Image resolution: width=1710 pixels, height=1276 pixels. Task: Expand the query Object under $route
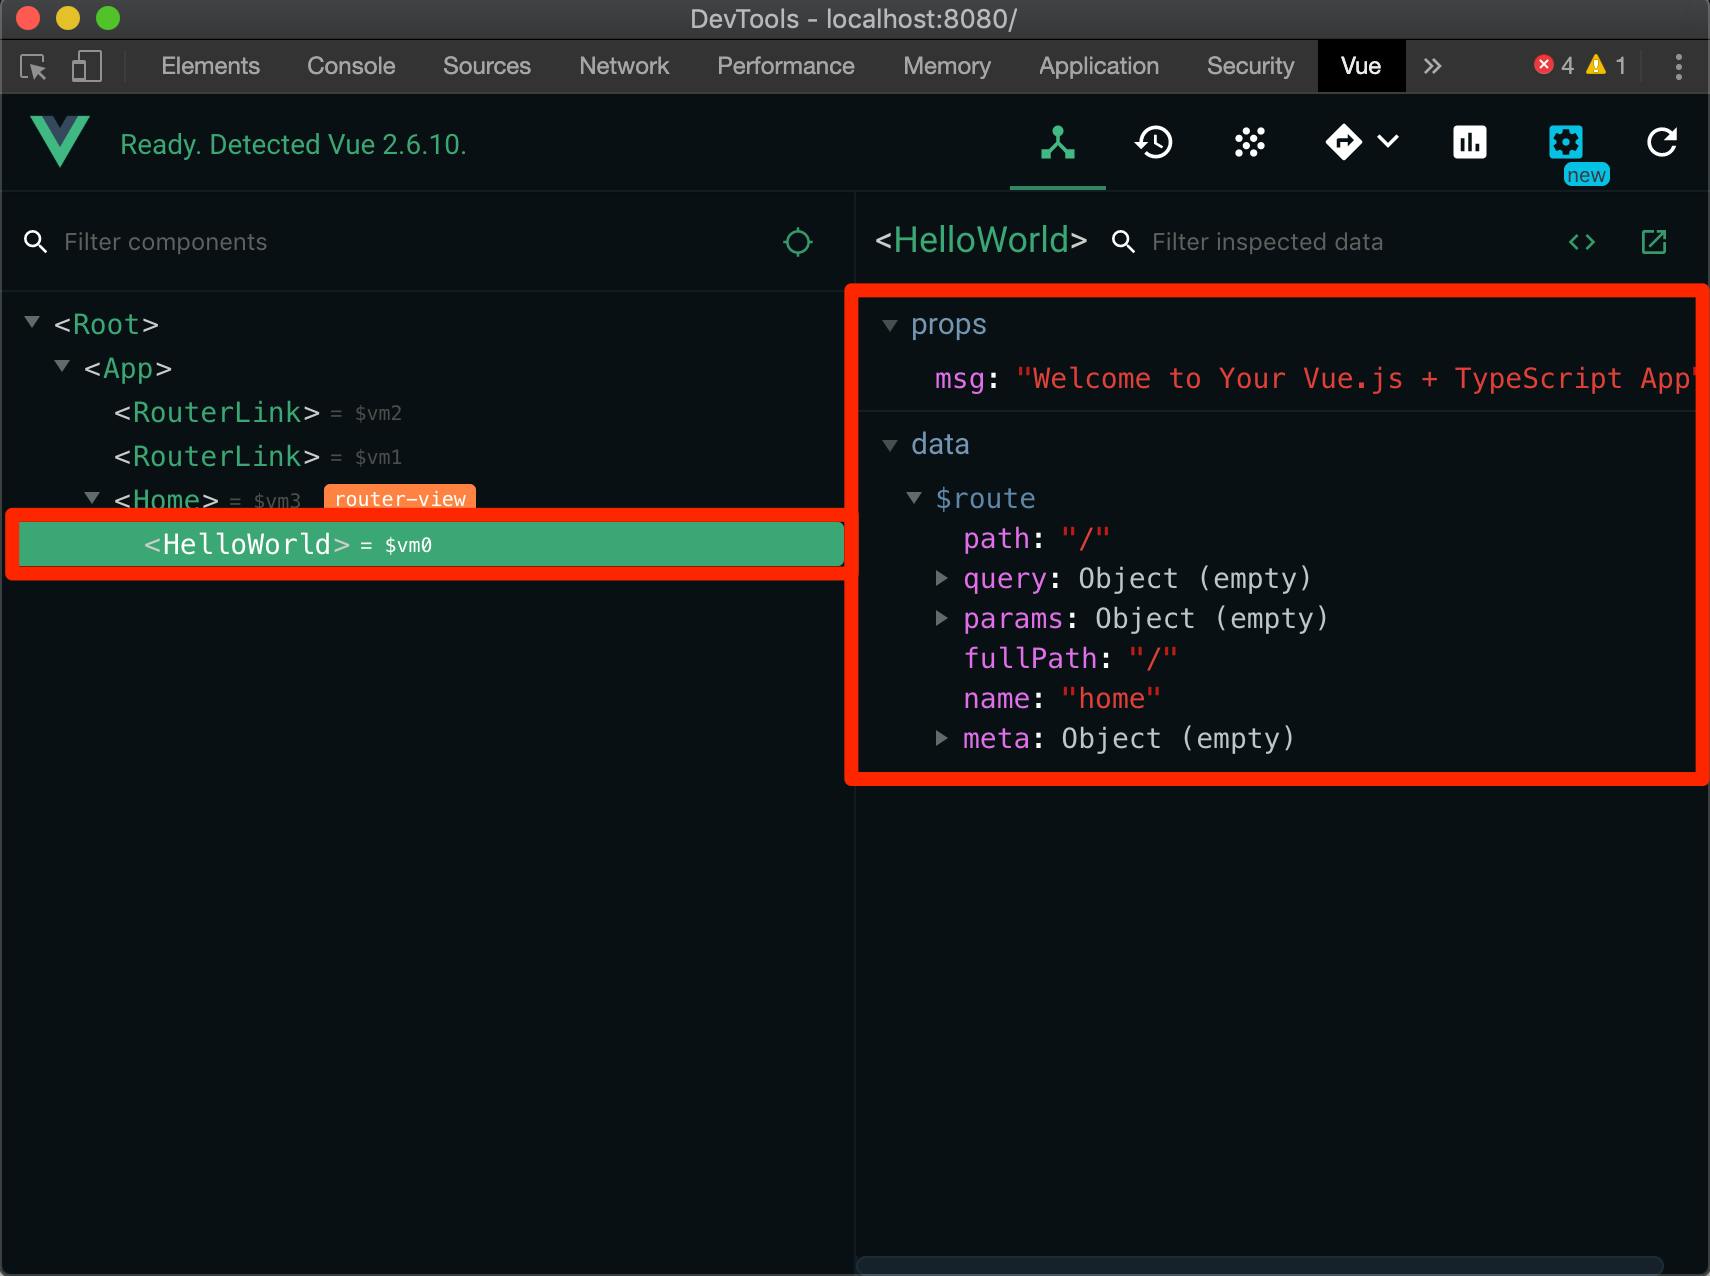pos(943,578)
